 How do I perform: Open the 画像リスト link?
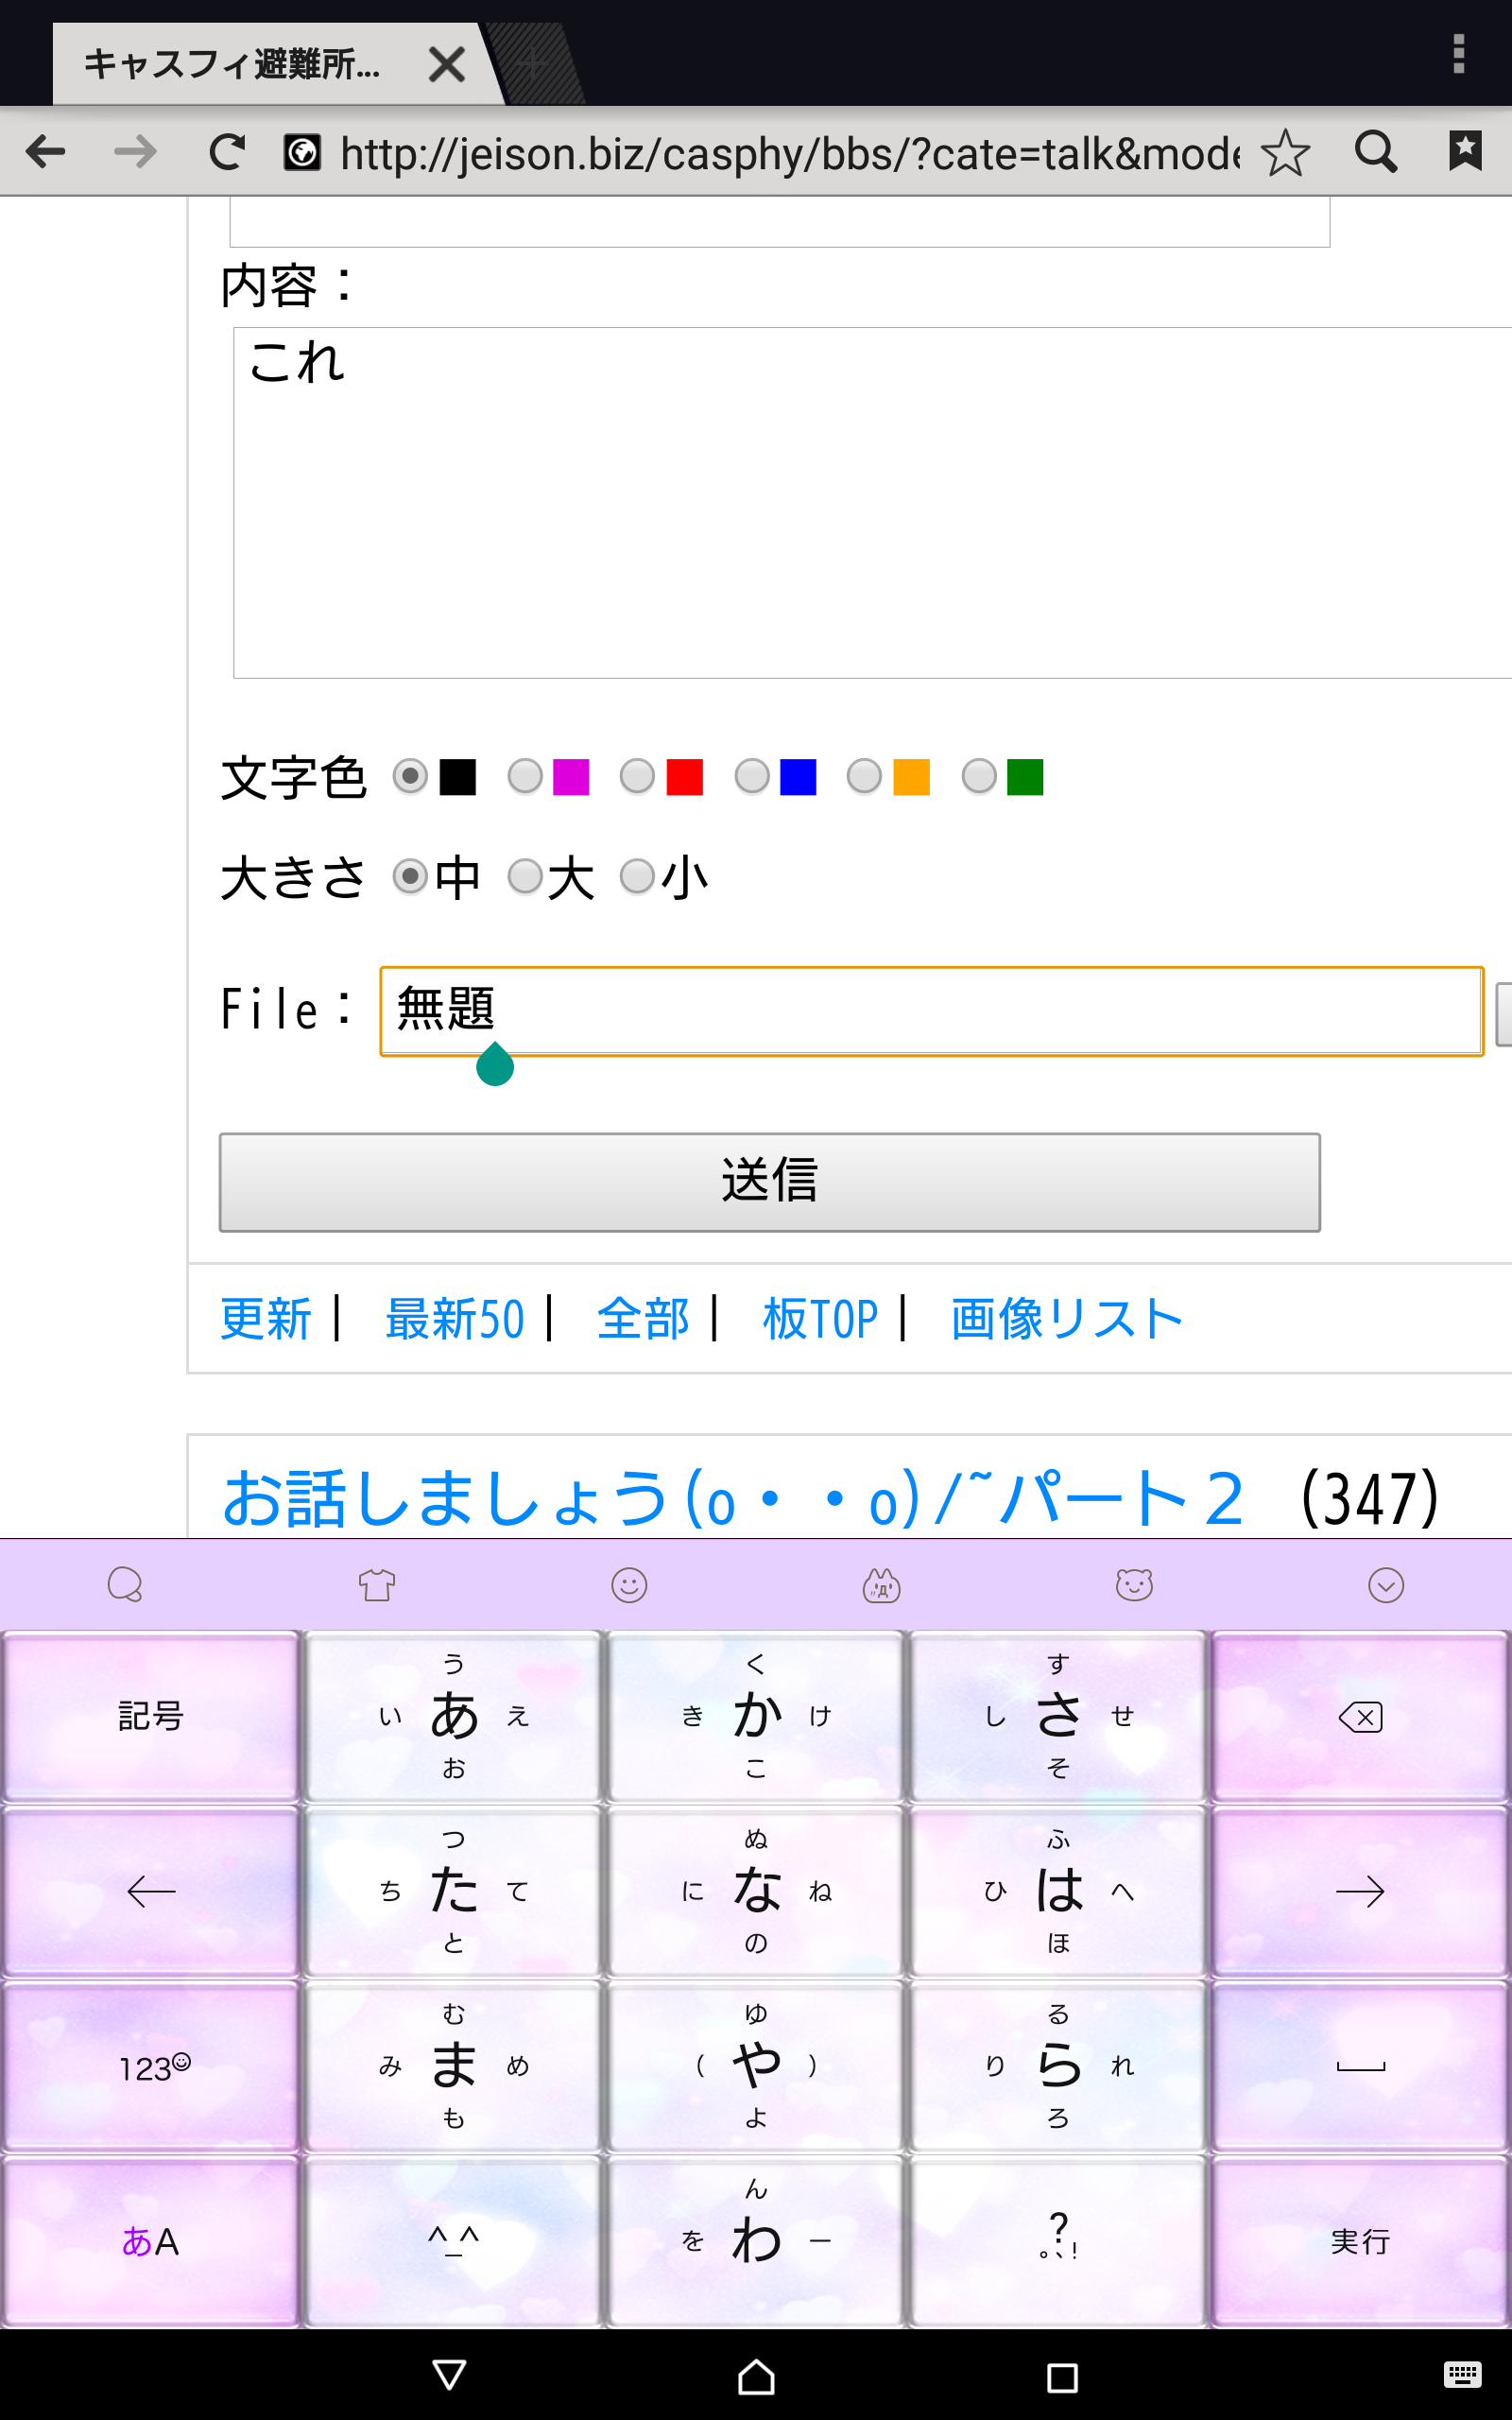pos(1066,1318)
